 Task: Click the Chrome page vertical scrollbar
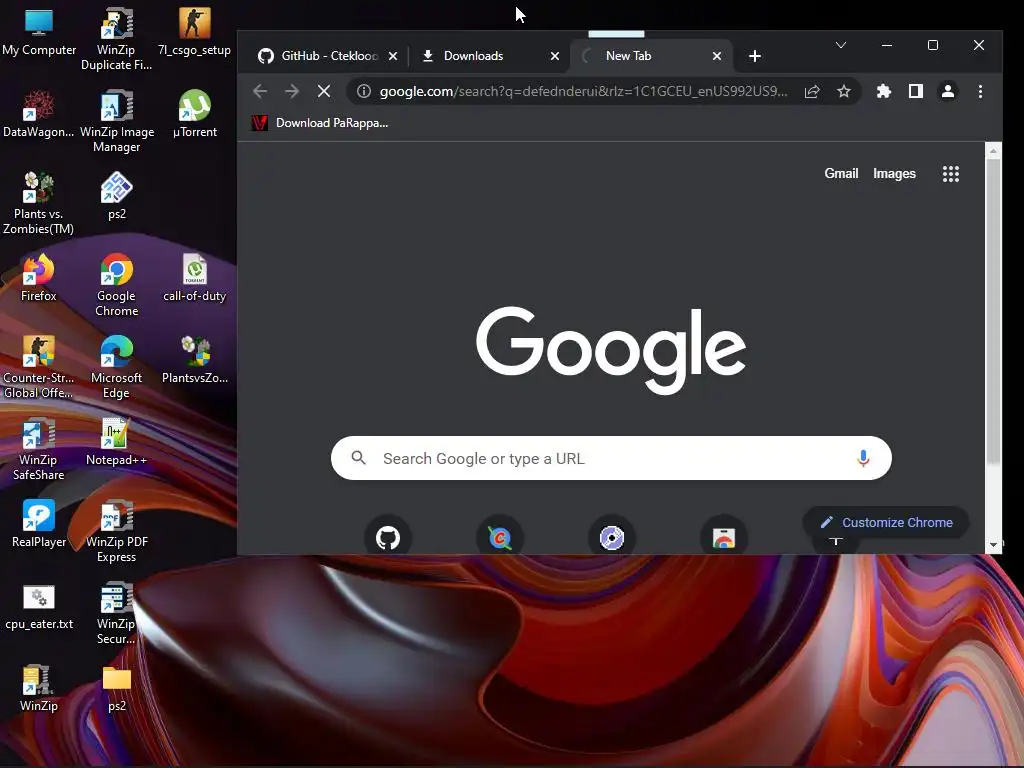click(x=993, y=310)
